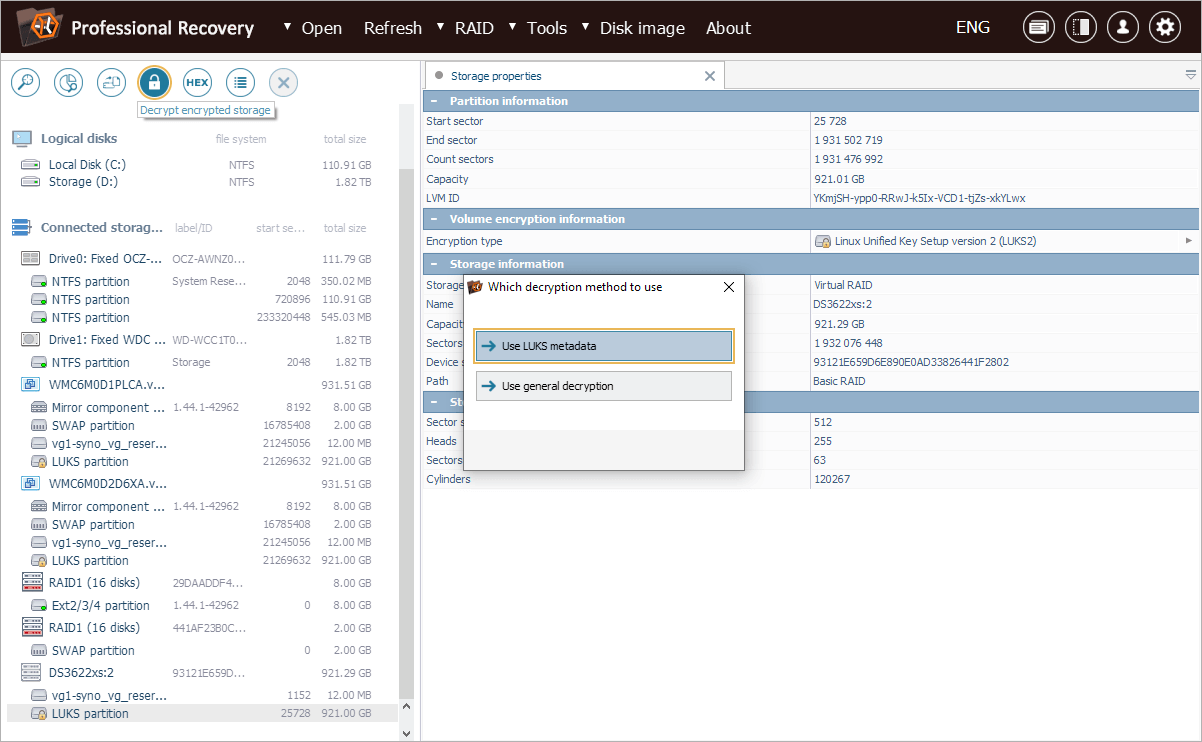Open the user account icon

[x=1123, y=28]
